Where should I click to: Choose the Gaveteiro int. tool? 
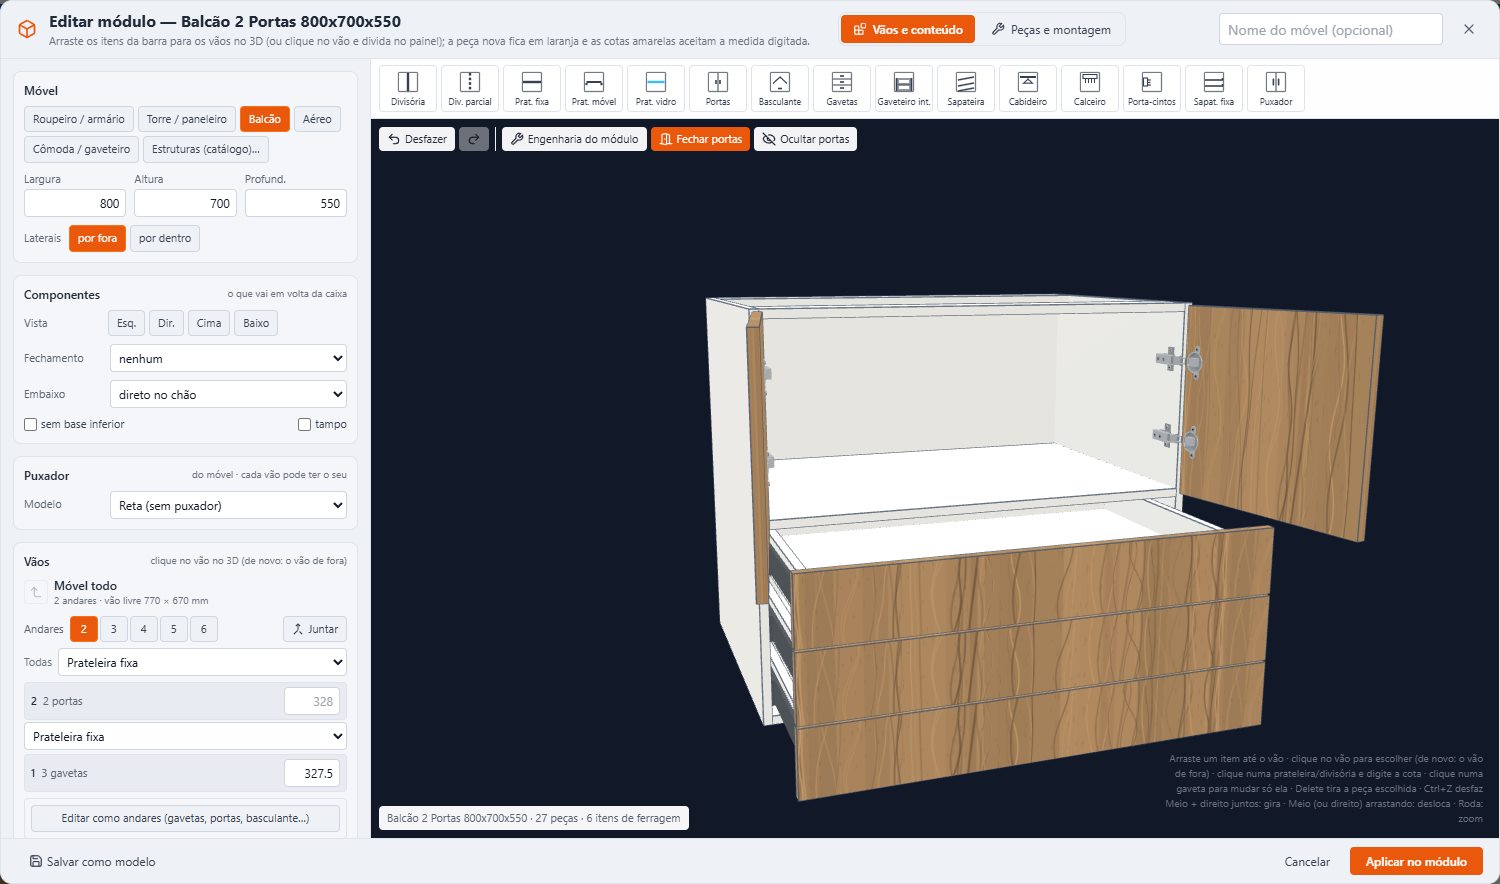tap(904, 89)
